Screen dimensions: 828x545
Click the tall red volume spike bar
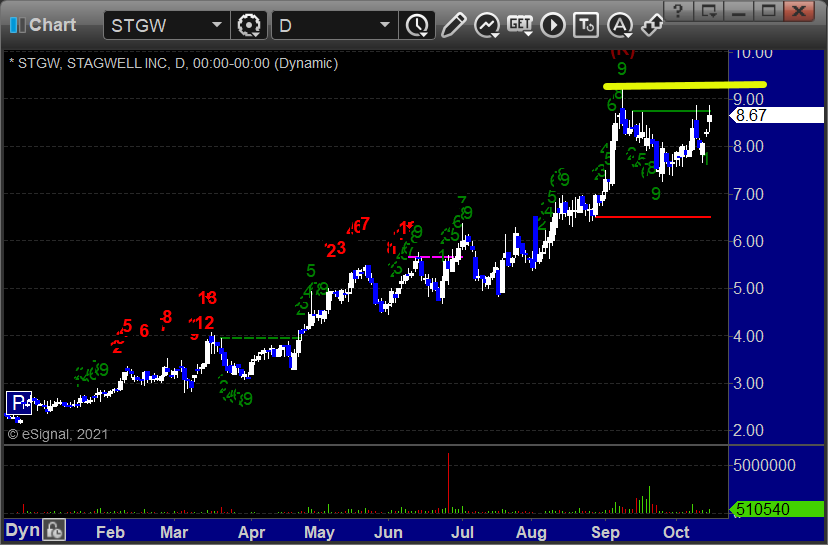(448, 483)
